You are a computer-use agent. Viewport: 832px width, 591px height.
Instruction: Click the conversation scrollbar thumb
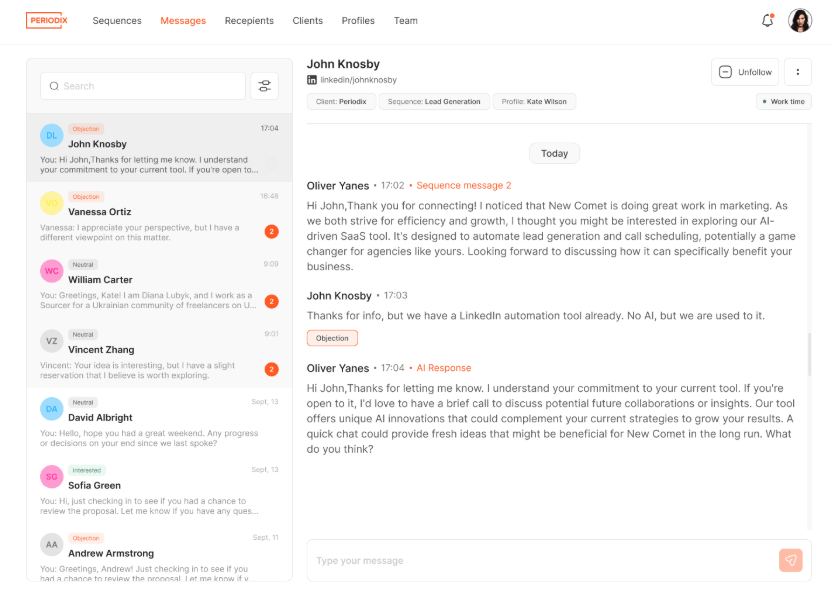pyautogui.click(x=809, y=354)
